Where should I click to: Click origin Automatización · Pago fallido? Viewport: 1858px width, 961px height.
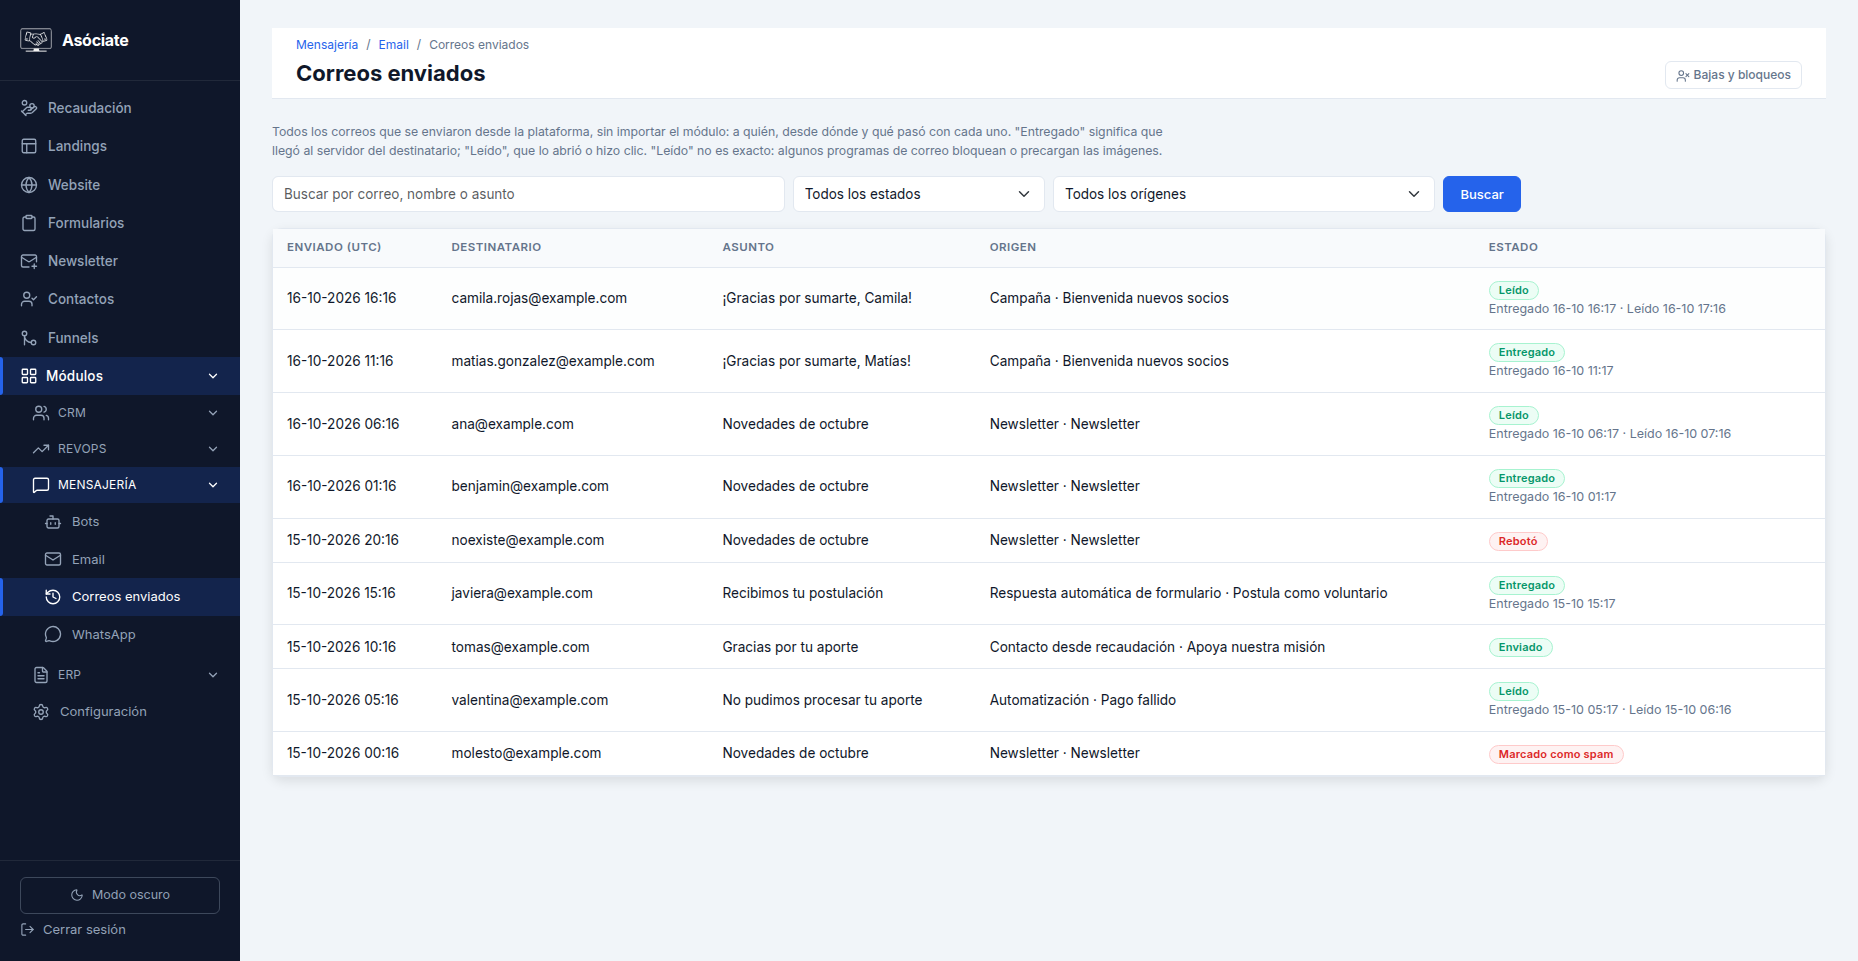pos(1083,700)
